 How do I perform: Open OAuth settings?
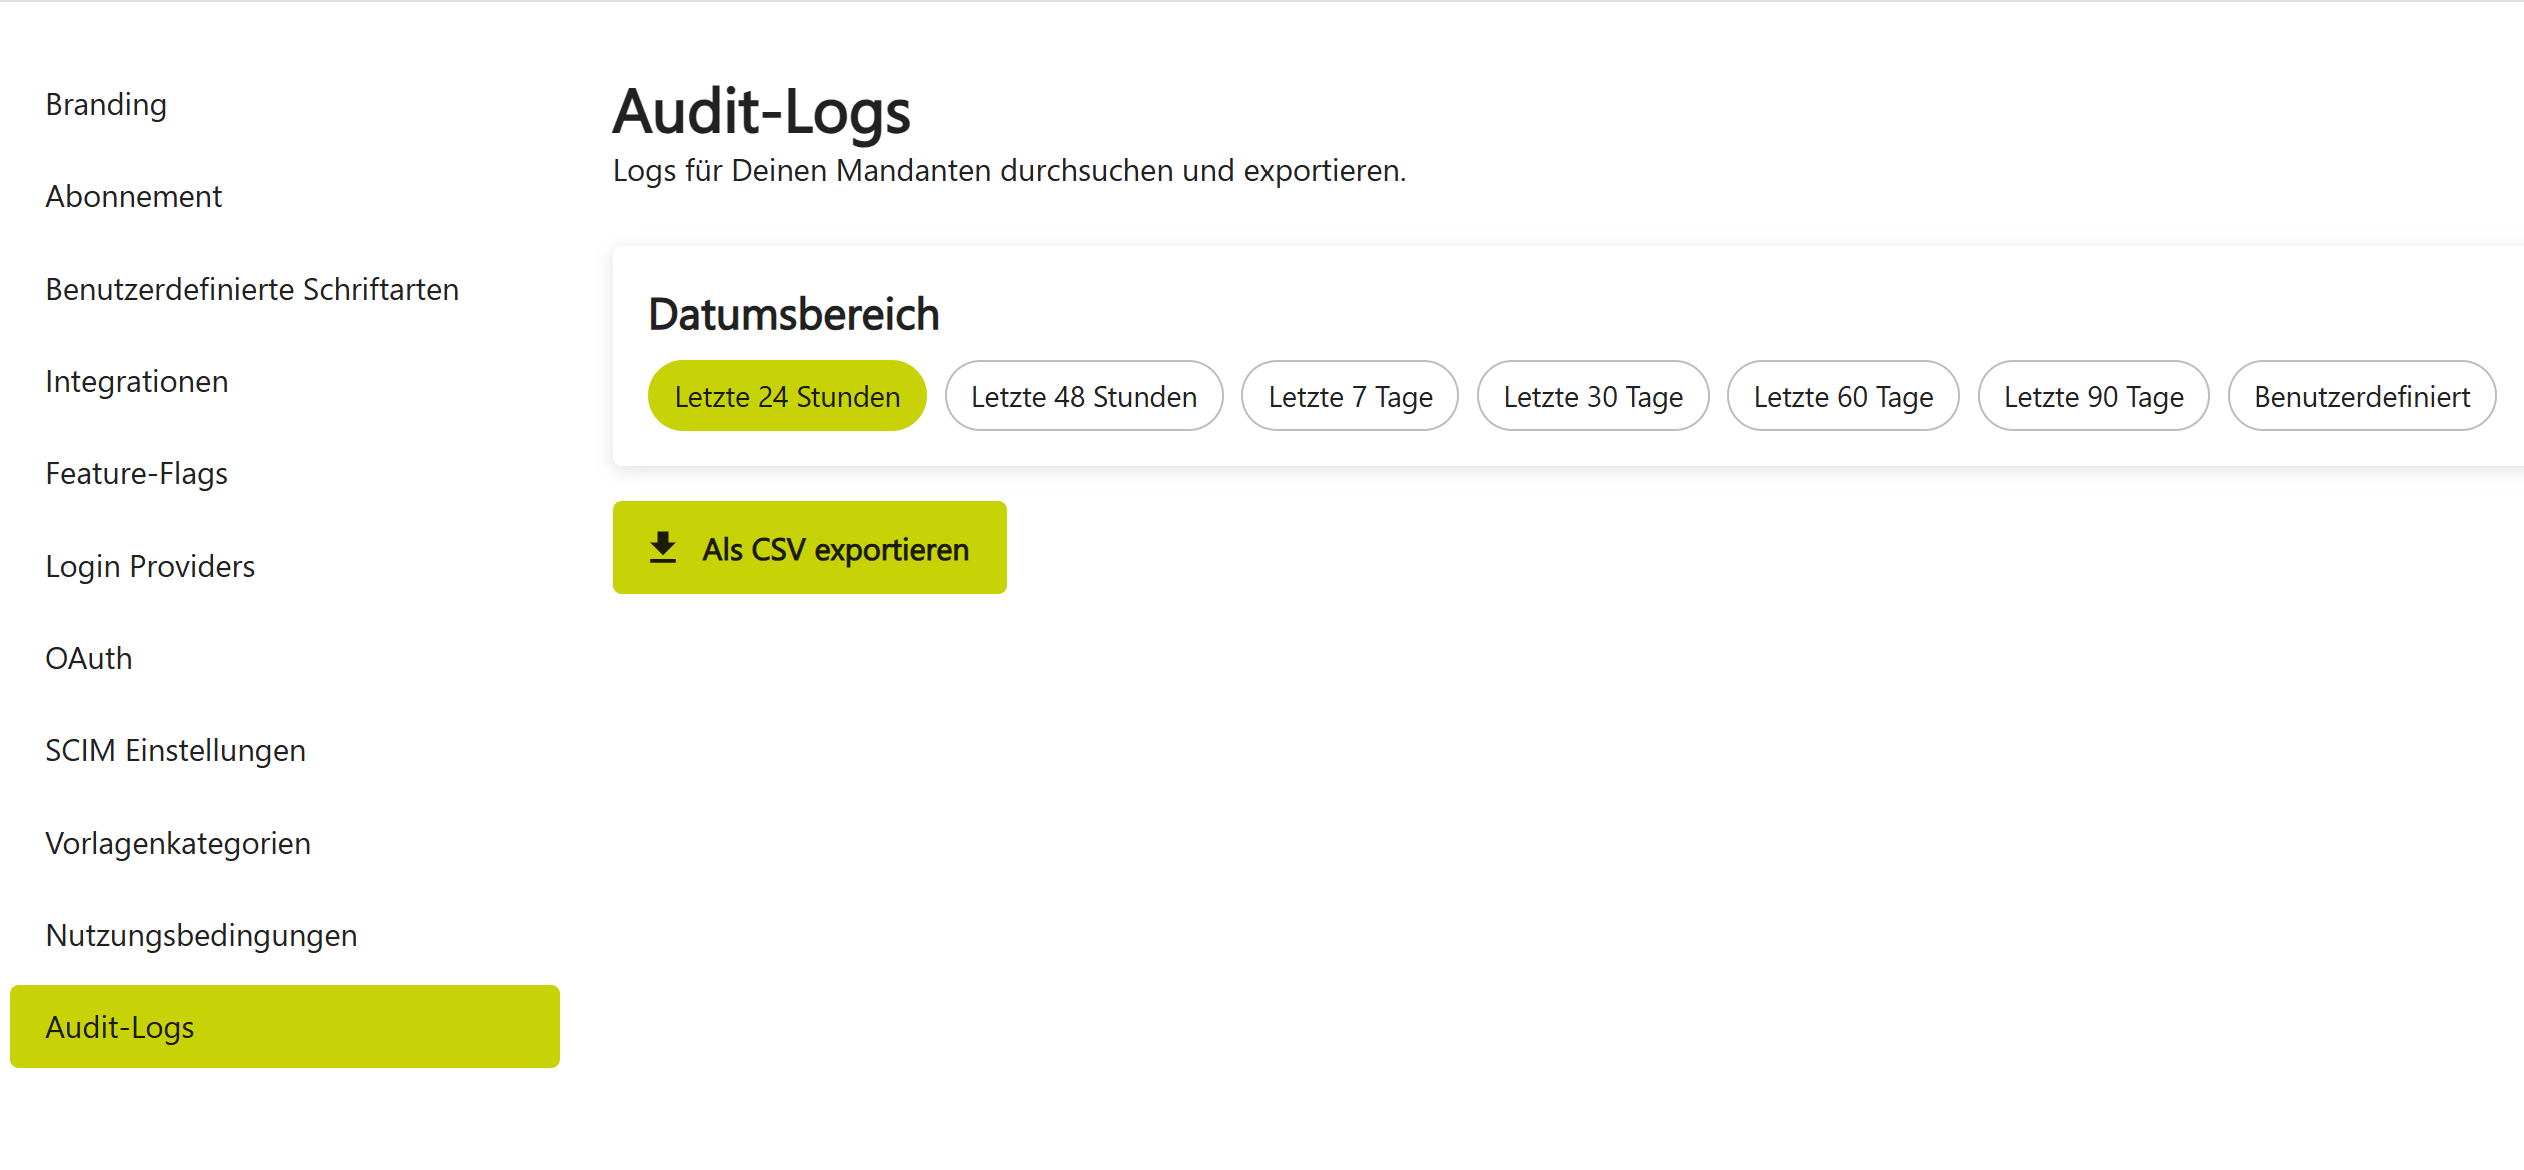click(x=89, y=658)
